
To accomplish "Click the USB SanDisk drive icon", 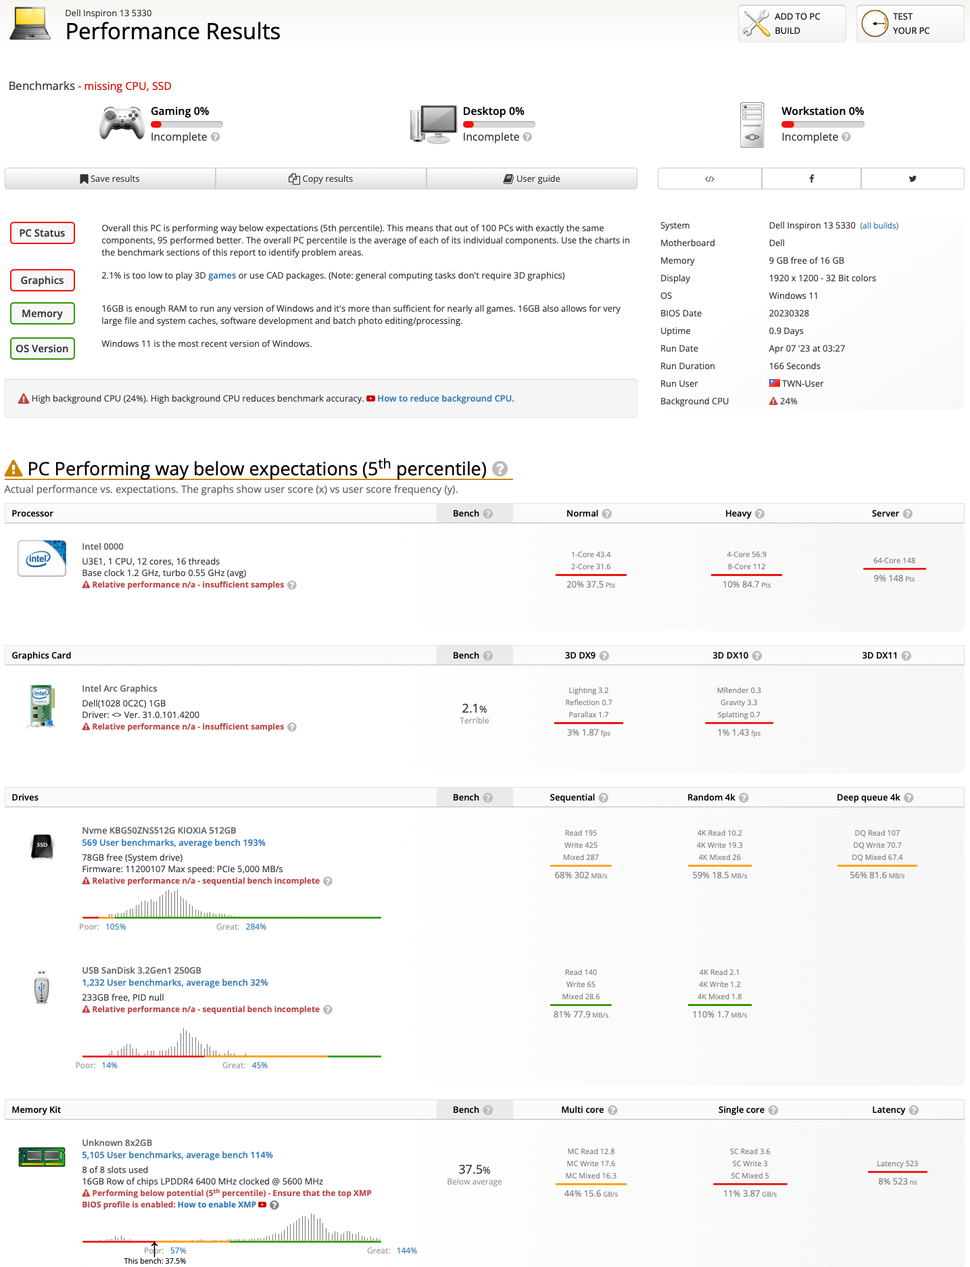I will 41,987.
